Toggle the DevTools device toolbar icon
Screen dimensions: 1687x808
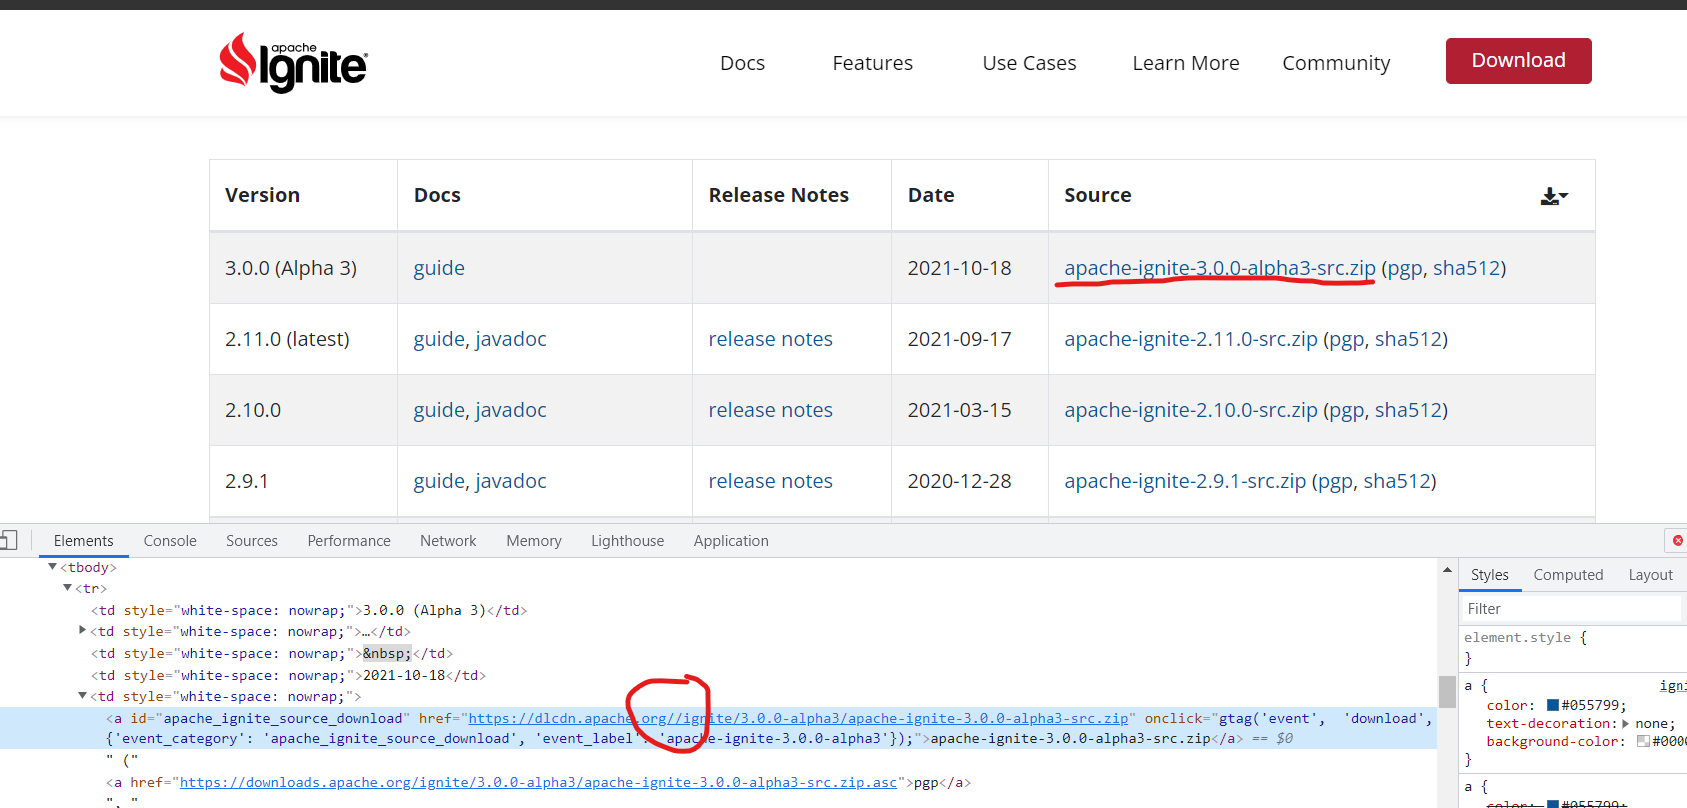click(8, 541)
